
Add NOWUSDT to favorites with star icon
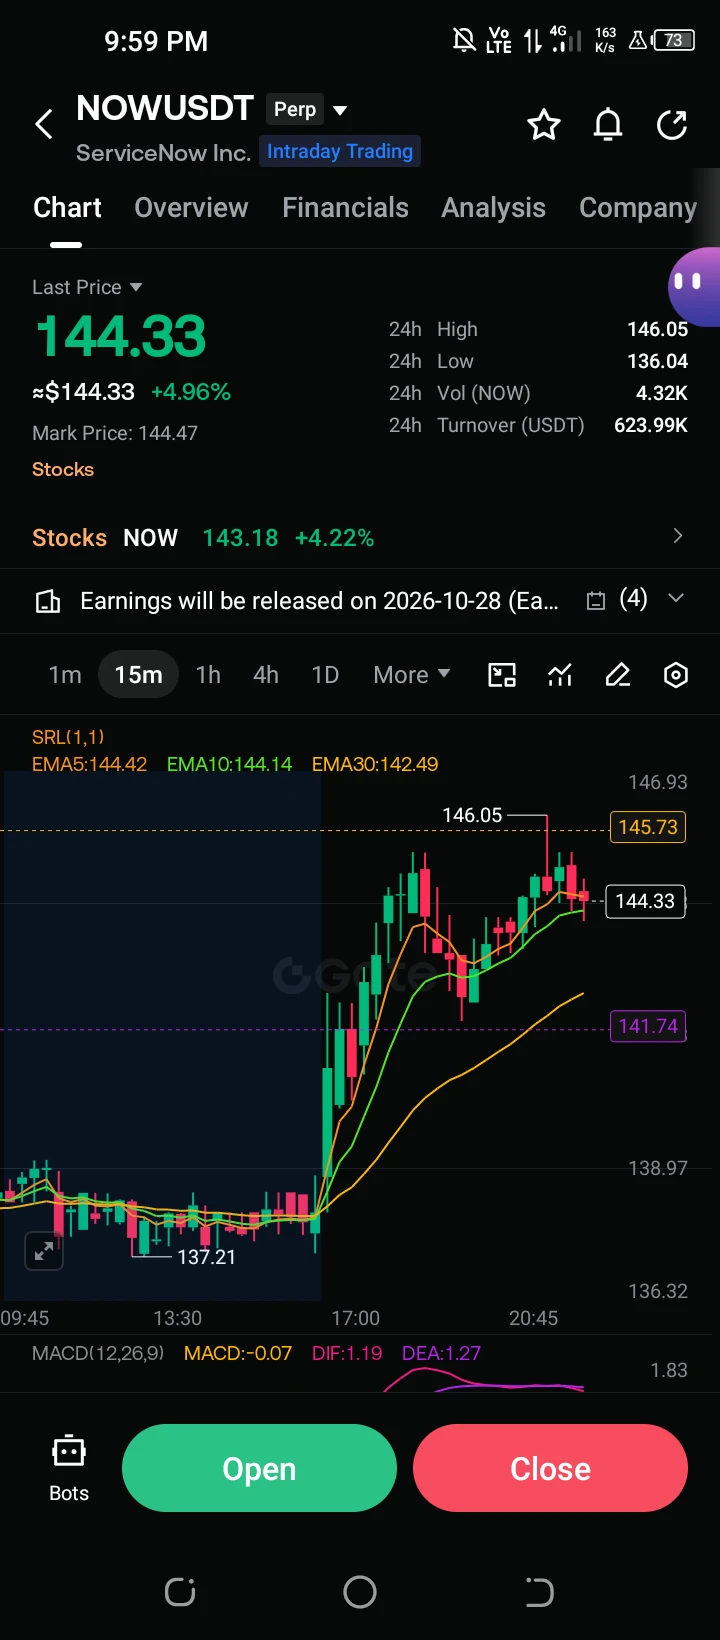tap(544, 125)
